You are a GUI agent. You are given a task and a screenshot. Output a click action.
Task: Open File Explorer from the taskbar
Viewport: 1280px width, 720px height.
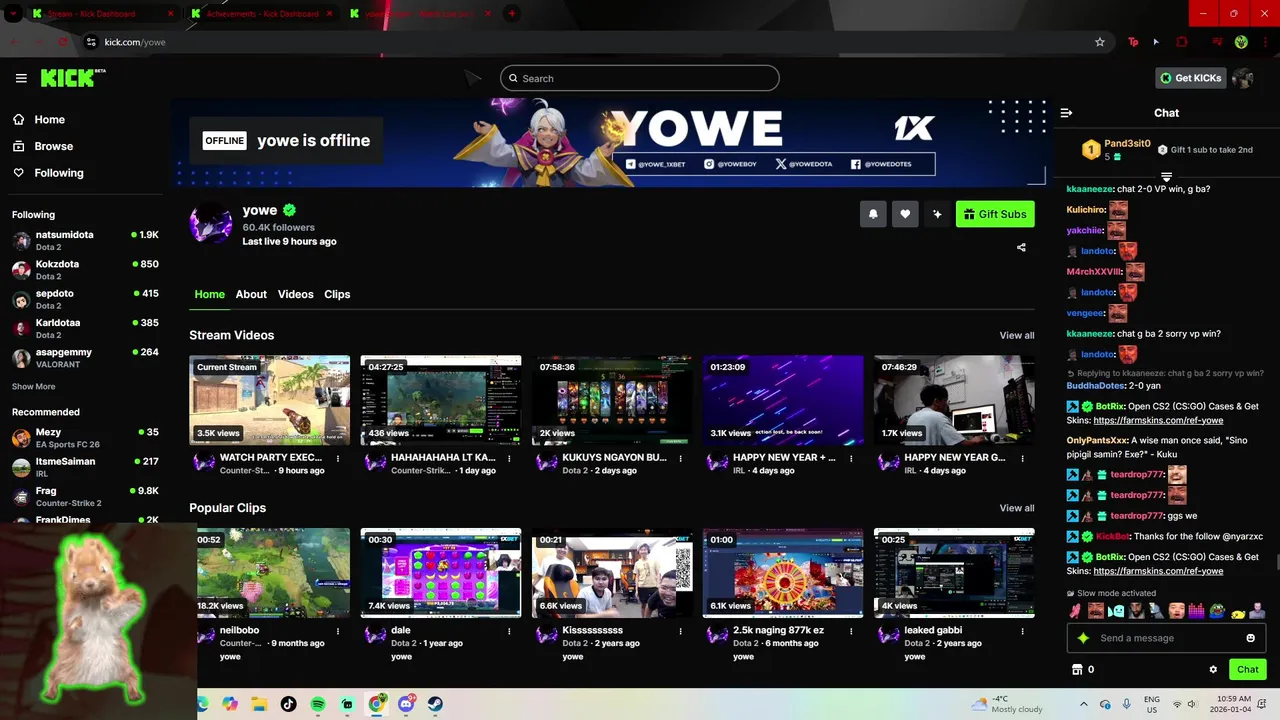[259, 704]
